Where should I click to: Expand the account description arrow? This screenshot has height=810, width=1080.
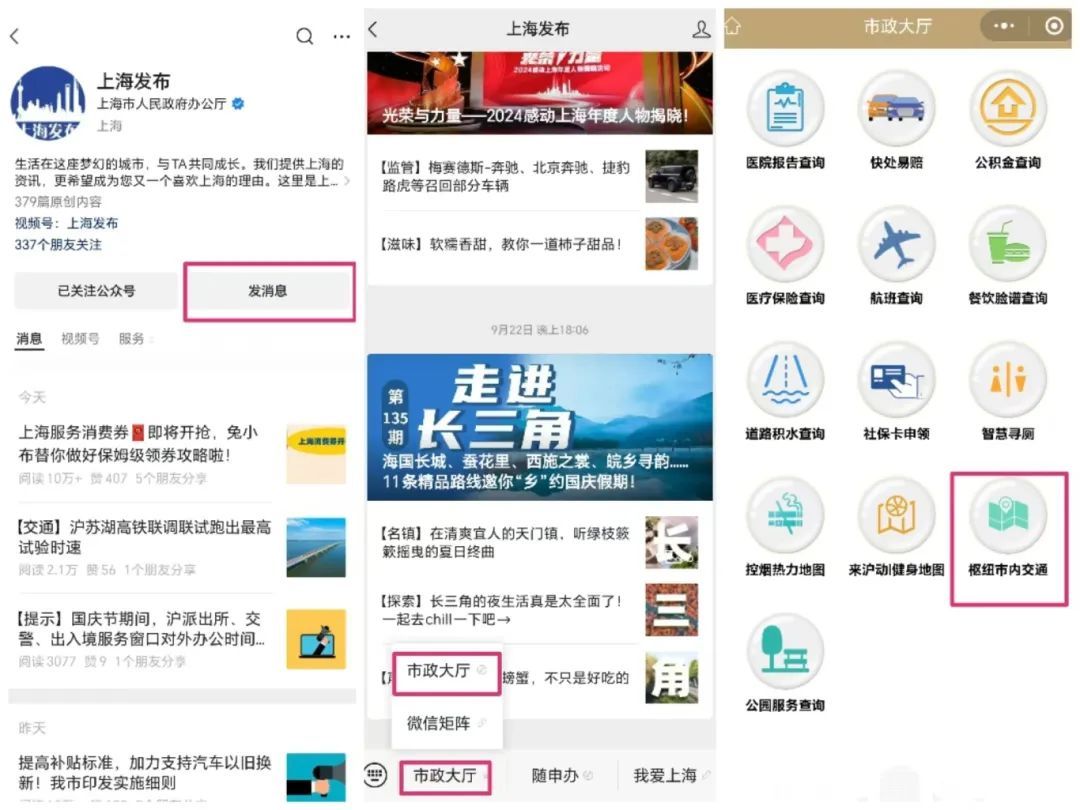[x=346, y=181]
